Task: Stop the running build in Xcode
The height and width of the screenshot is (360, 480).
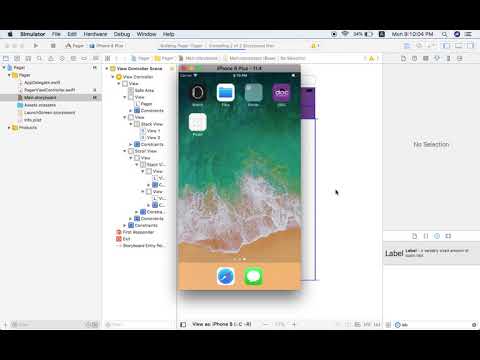Action: point(53,46)
